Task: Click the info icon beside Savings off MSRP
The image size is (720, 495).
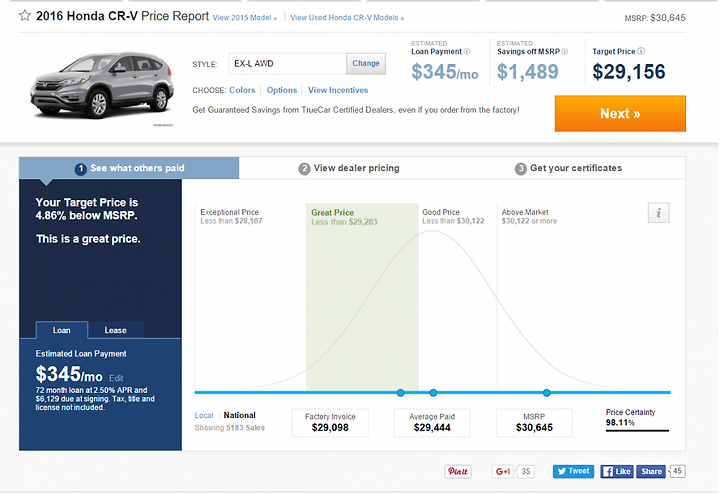Action: [565, 52]
